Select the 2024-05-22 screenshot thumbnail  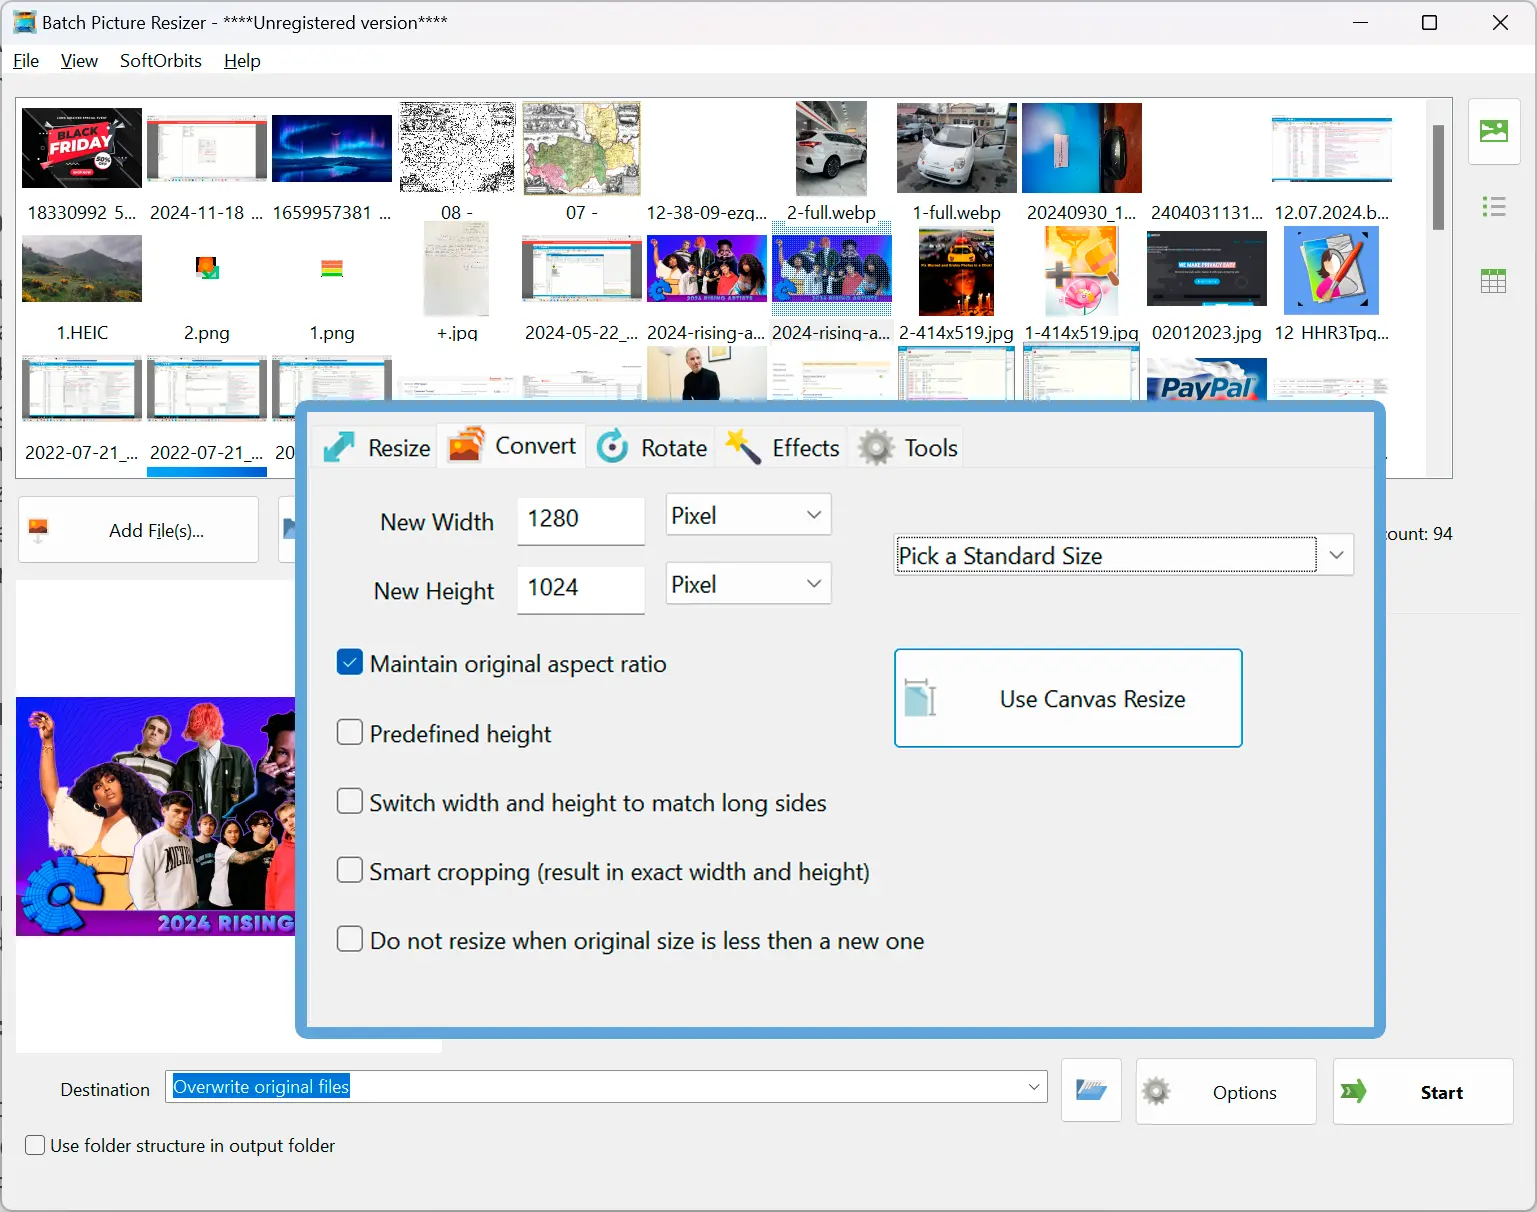tap(582, 268)
